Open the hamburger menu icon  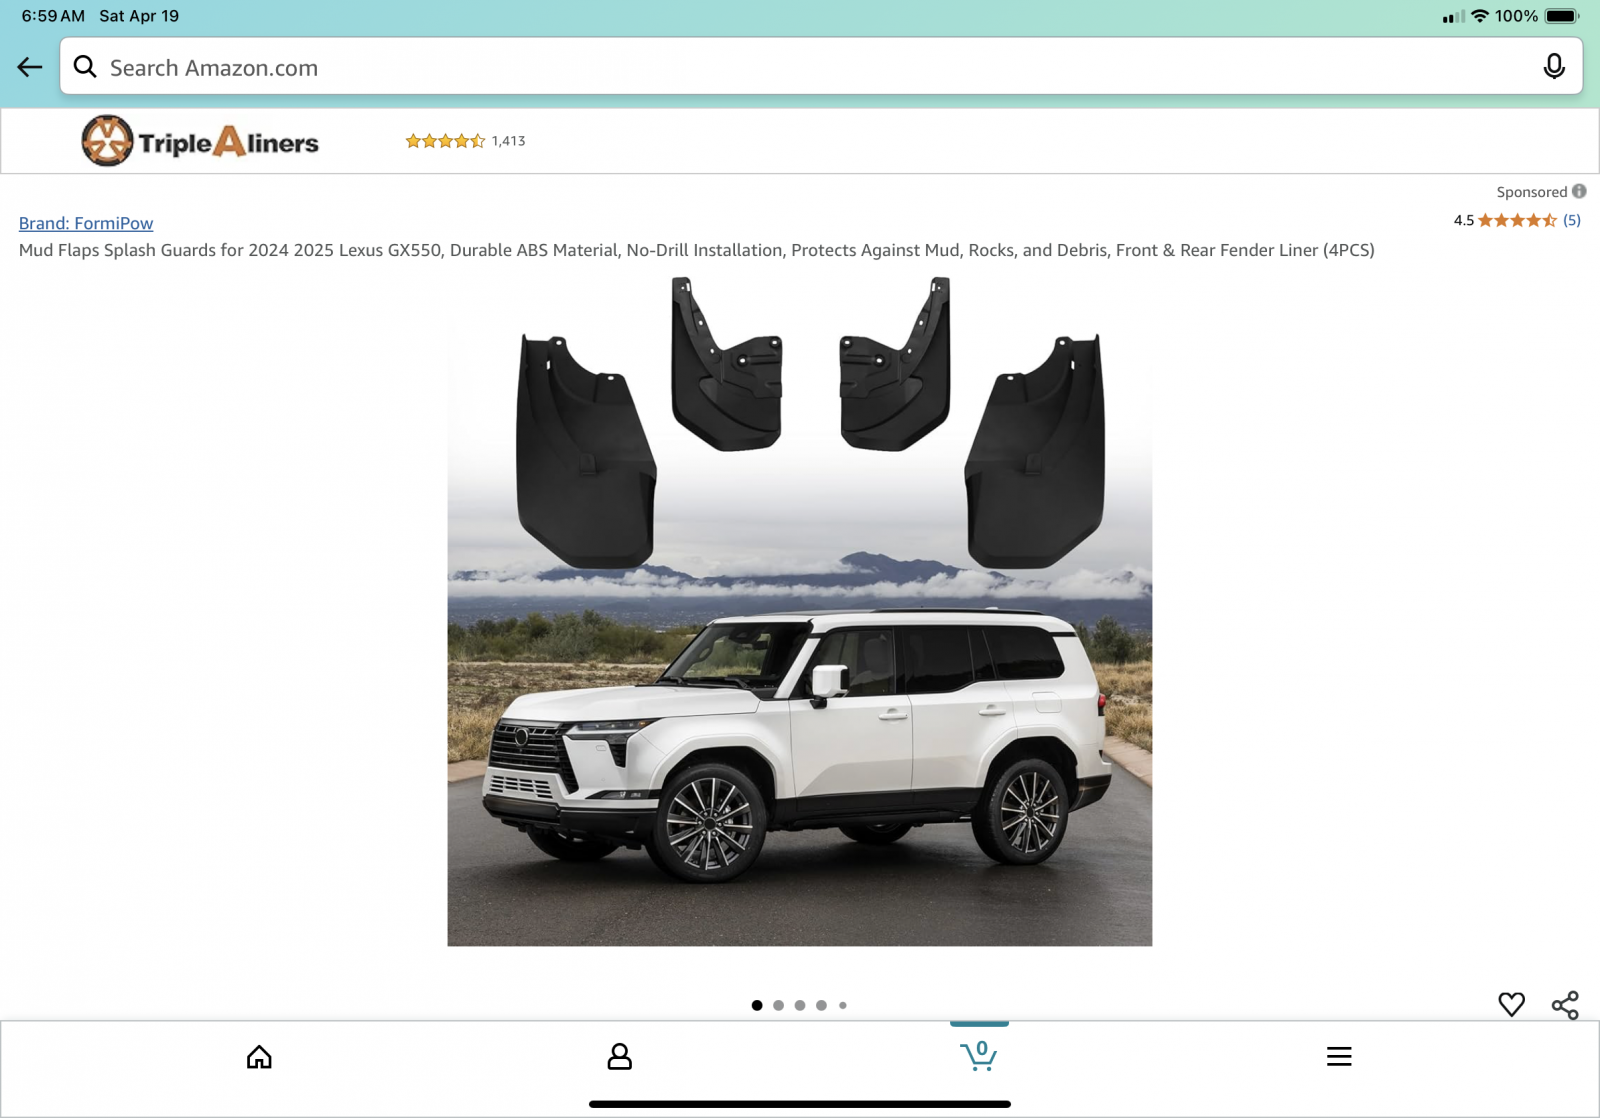(x=1339, y=1057)
